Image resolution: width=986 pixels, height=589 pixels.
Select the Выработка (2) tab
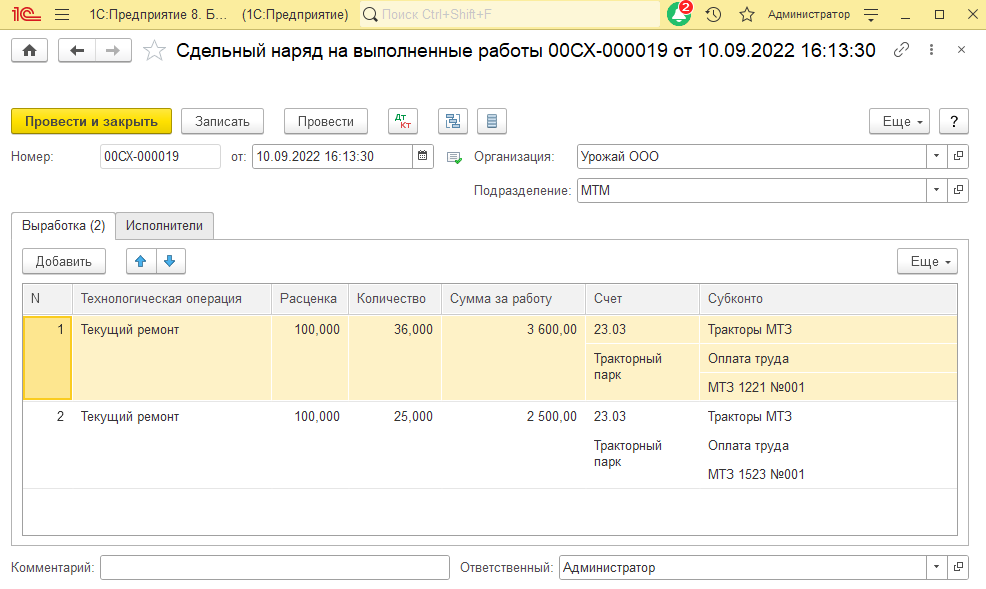tap(63, 226)
